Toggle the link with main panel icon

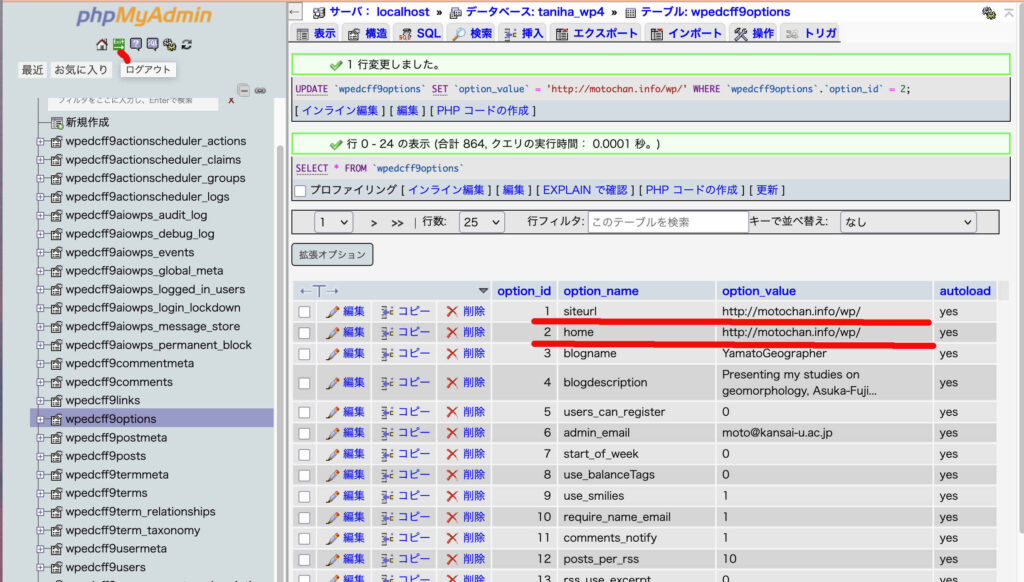260,90
